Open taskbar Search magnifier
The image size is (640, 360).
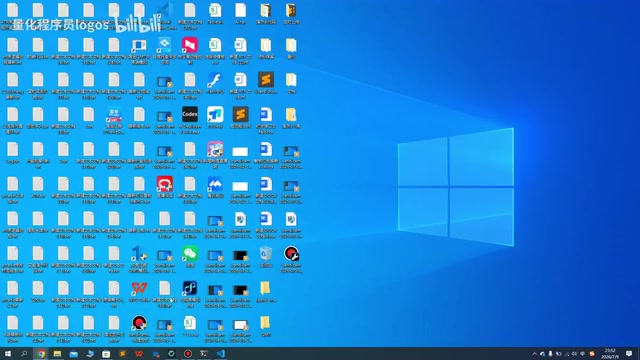(x=24, y=353)
